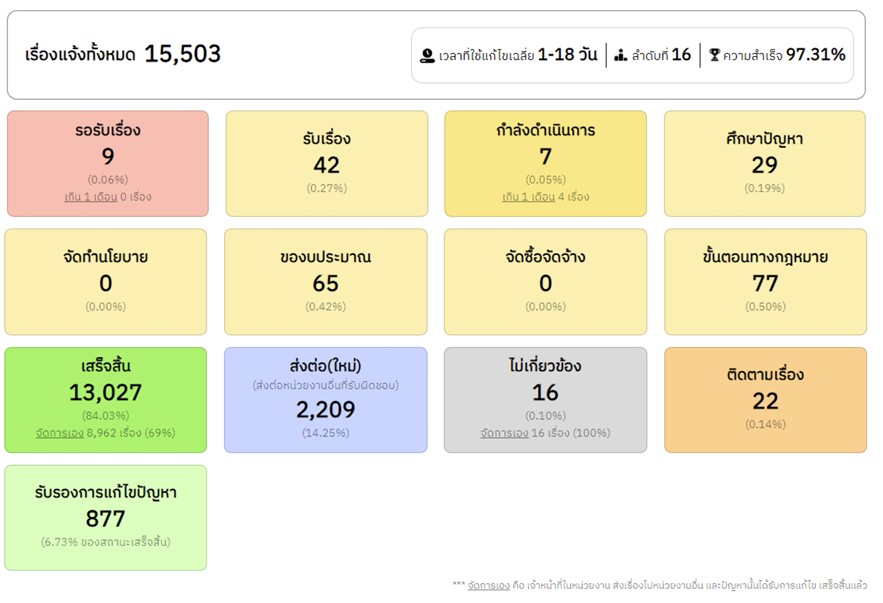Viewport: 883px width, 603px height.
Task: Open the ส่งต่อ(ใหม่) forwarded card
Action: coord(326,399)
